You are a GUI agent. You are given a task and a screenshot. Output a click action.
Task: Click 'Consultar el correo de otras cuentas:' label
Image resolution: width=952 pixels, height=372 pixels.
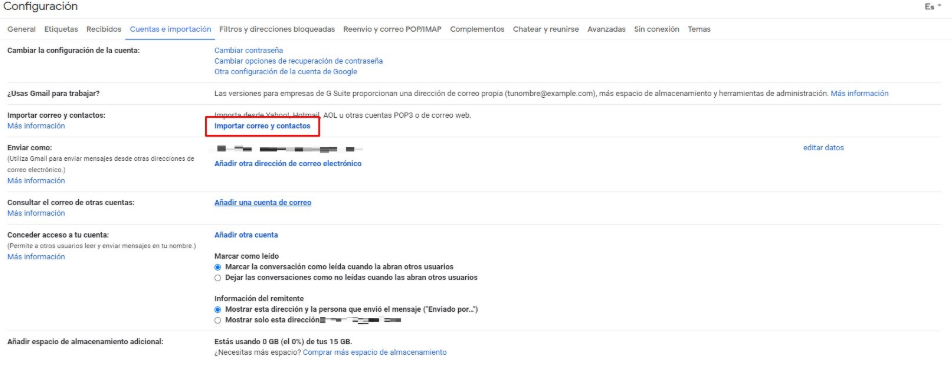70,202
